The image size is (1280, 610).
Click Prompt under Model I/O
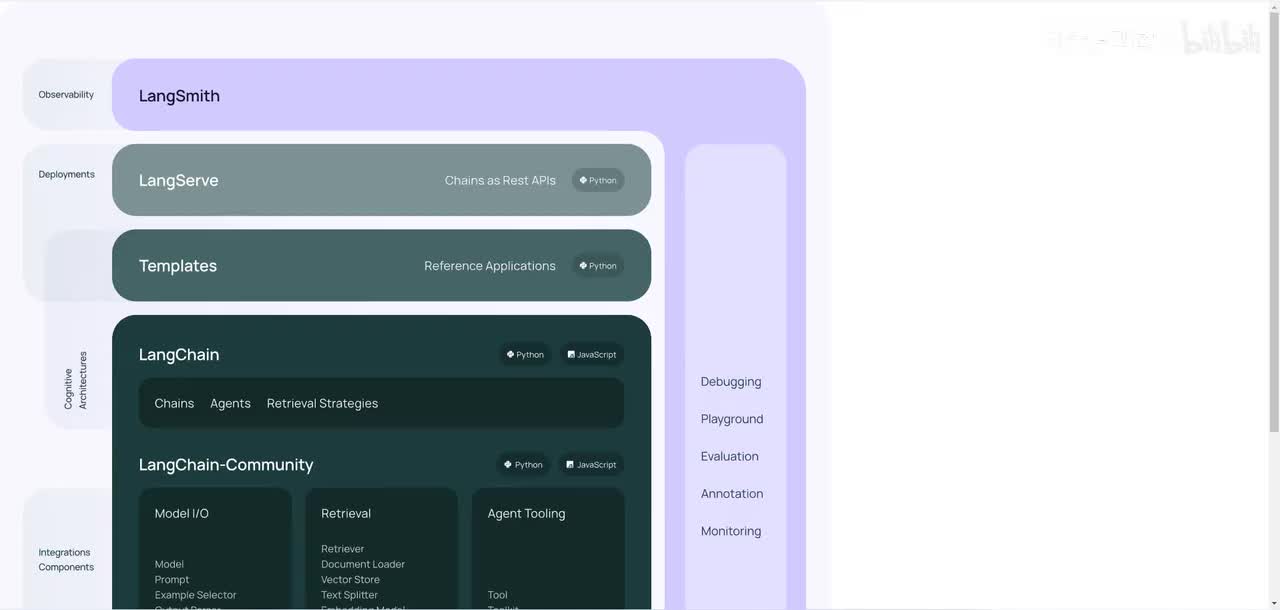[172, 580]
